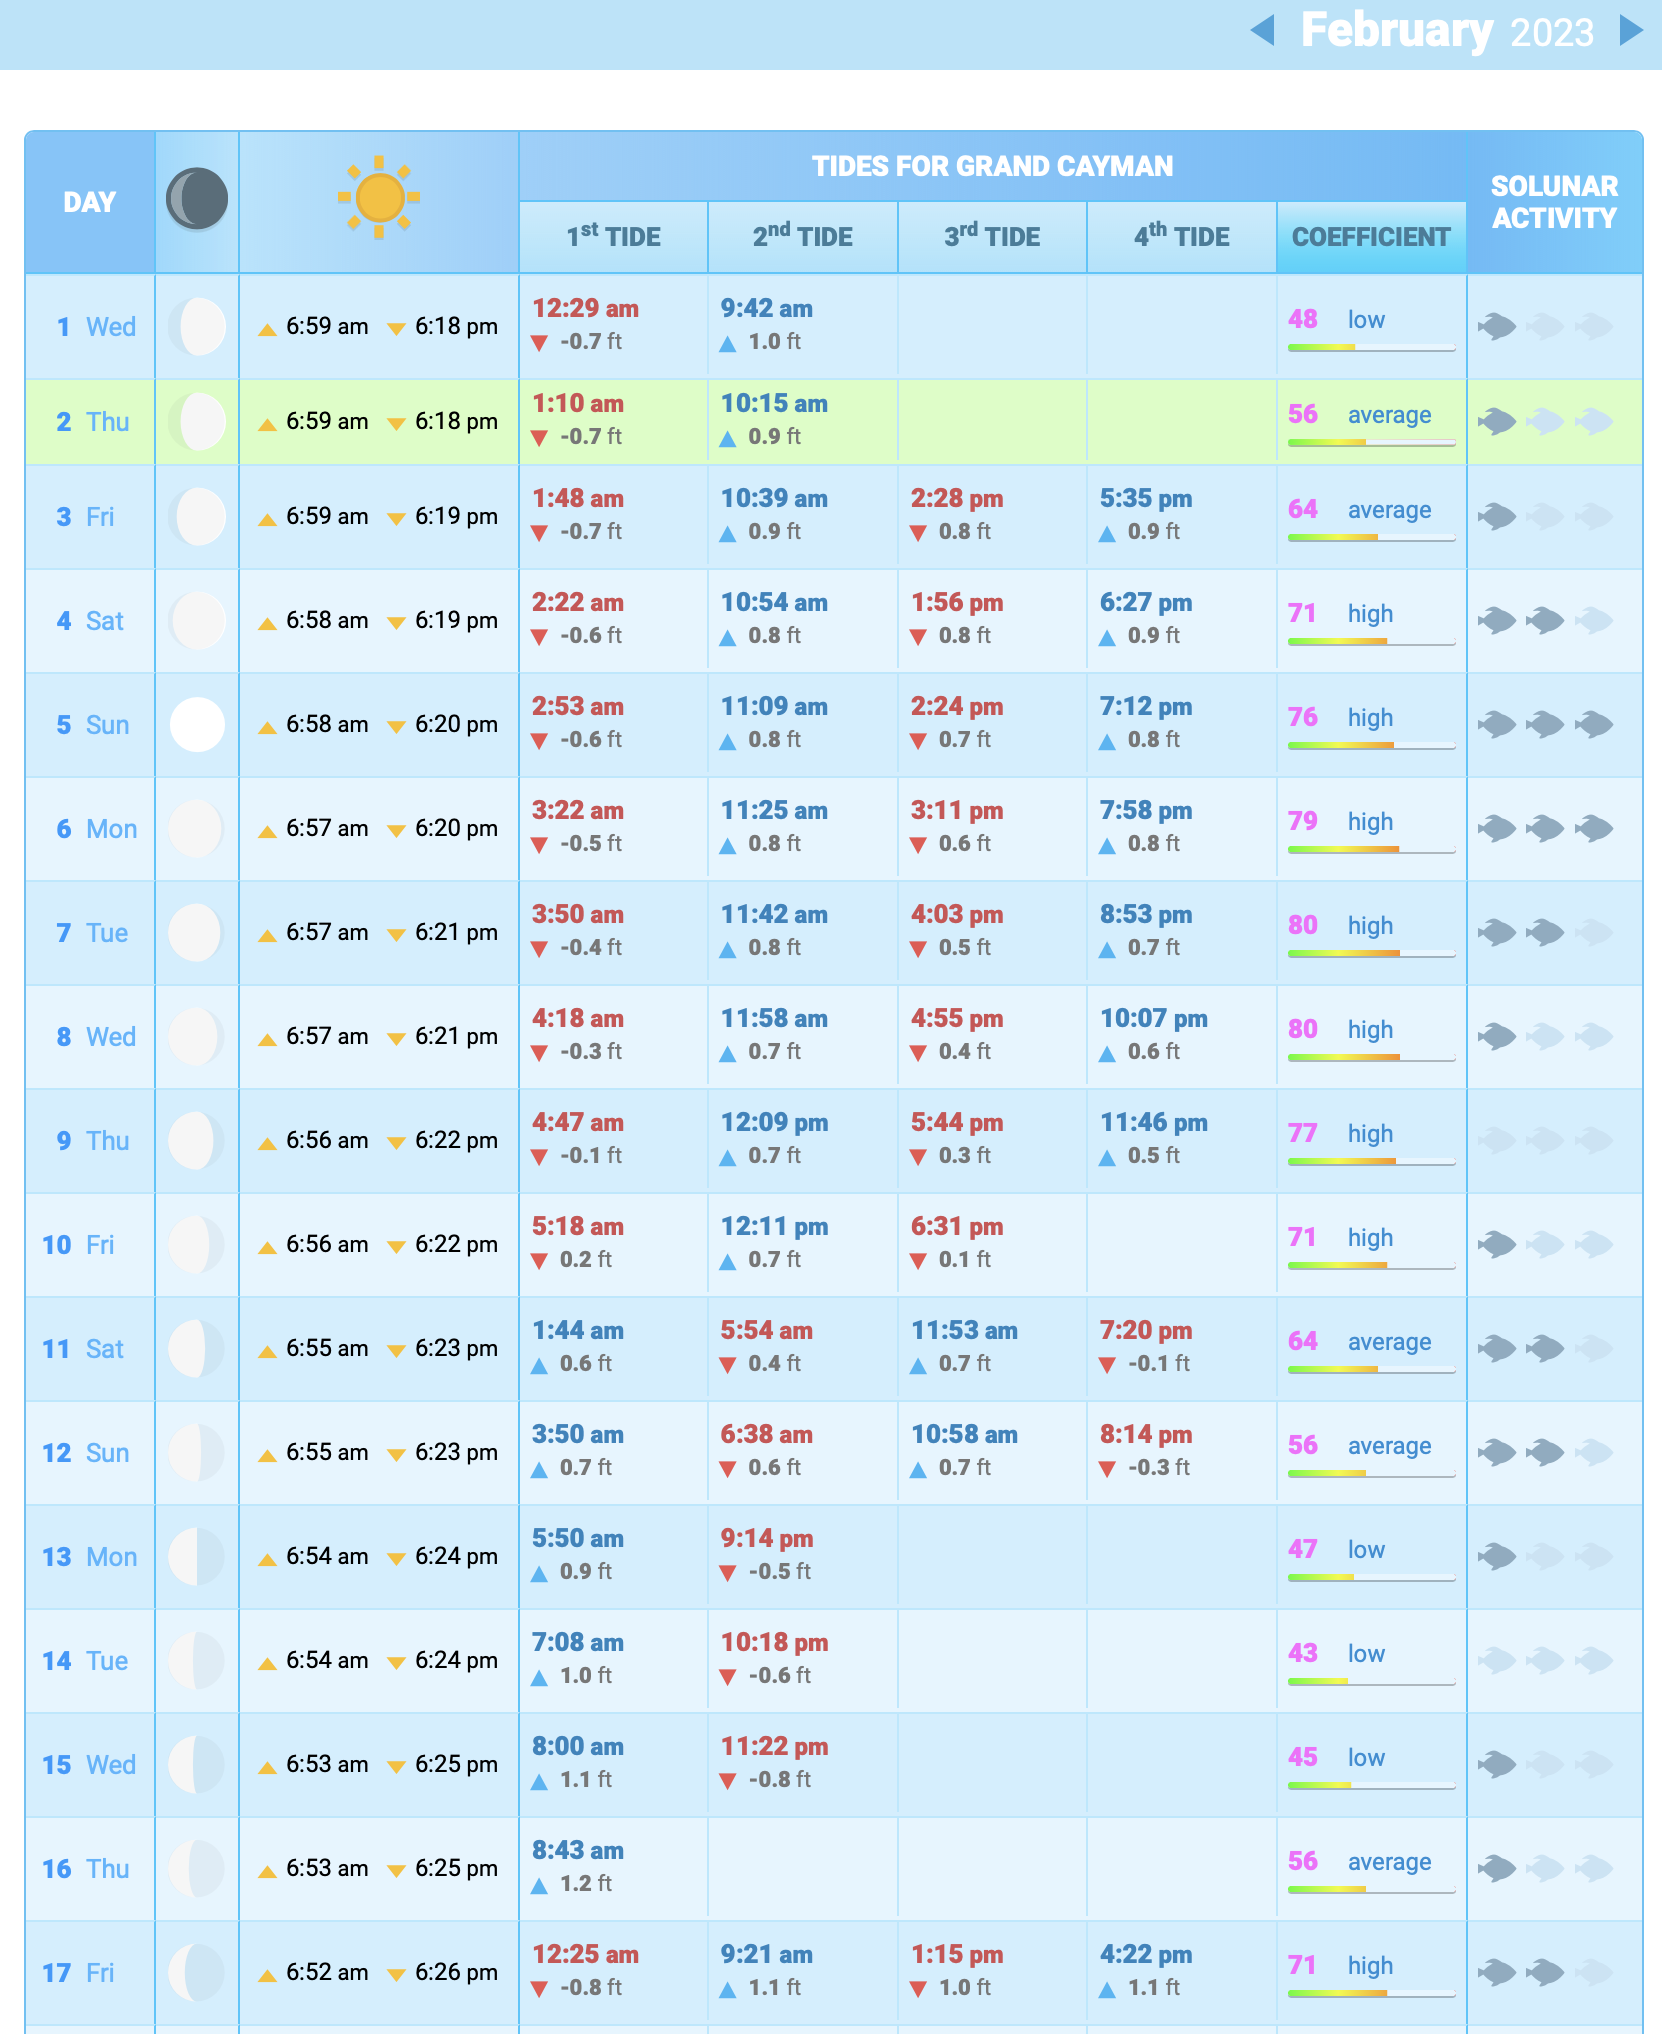
Task: Click the moon phase header icon
Action: [197, 199]
